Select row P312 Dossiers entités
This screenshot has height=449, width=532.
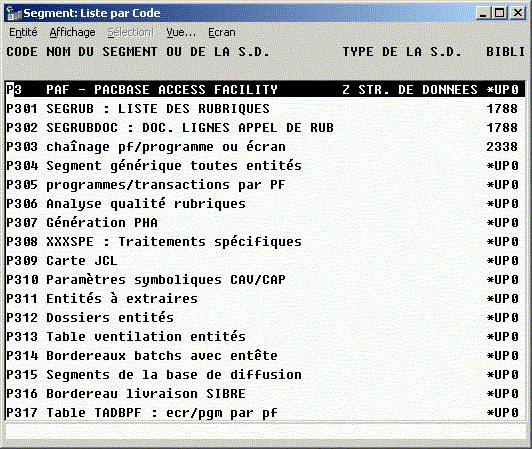pyautogui.click(x=265, y=318)
